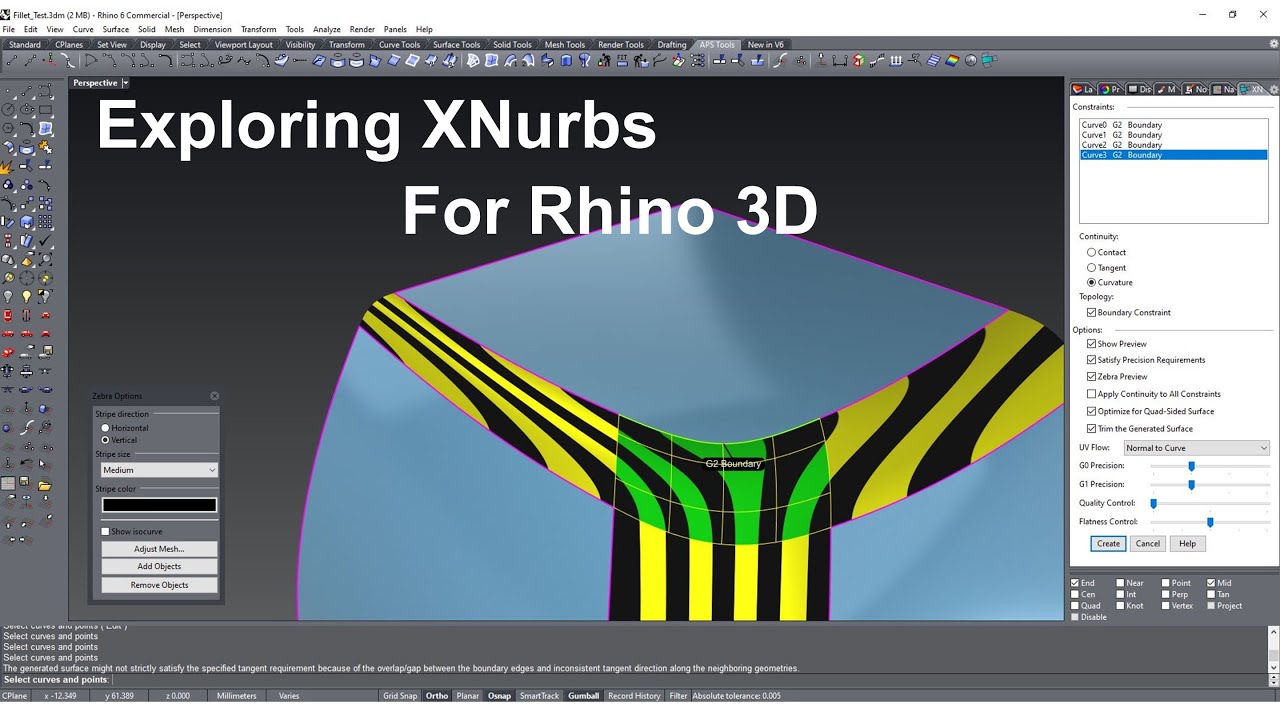Open the Named Views panel tab
Viewport: 1280px width, 720px height.
(x=1224, y=89)
